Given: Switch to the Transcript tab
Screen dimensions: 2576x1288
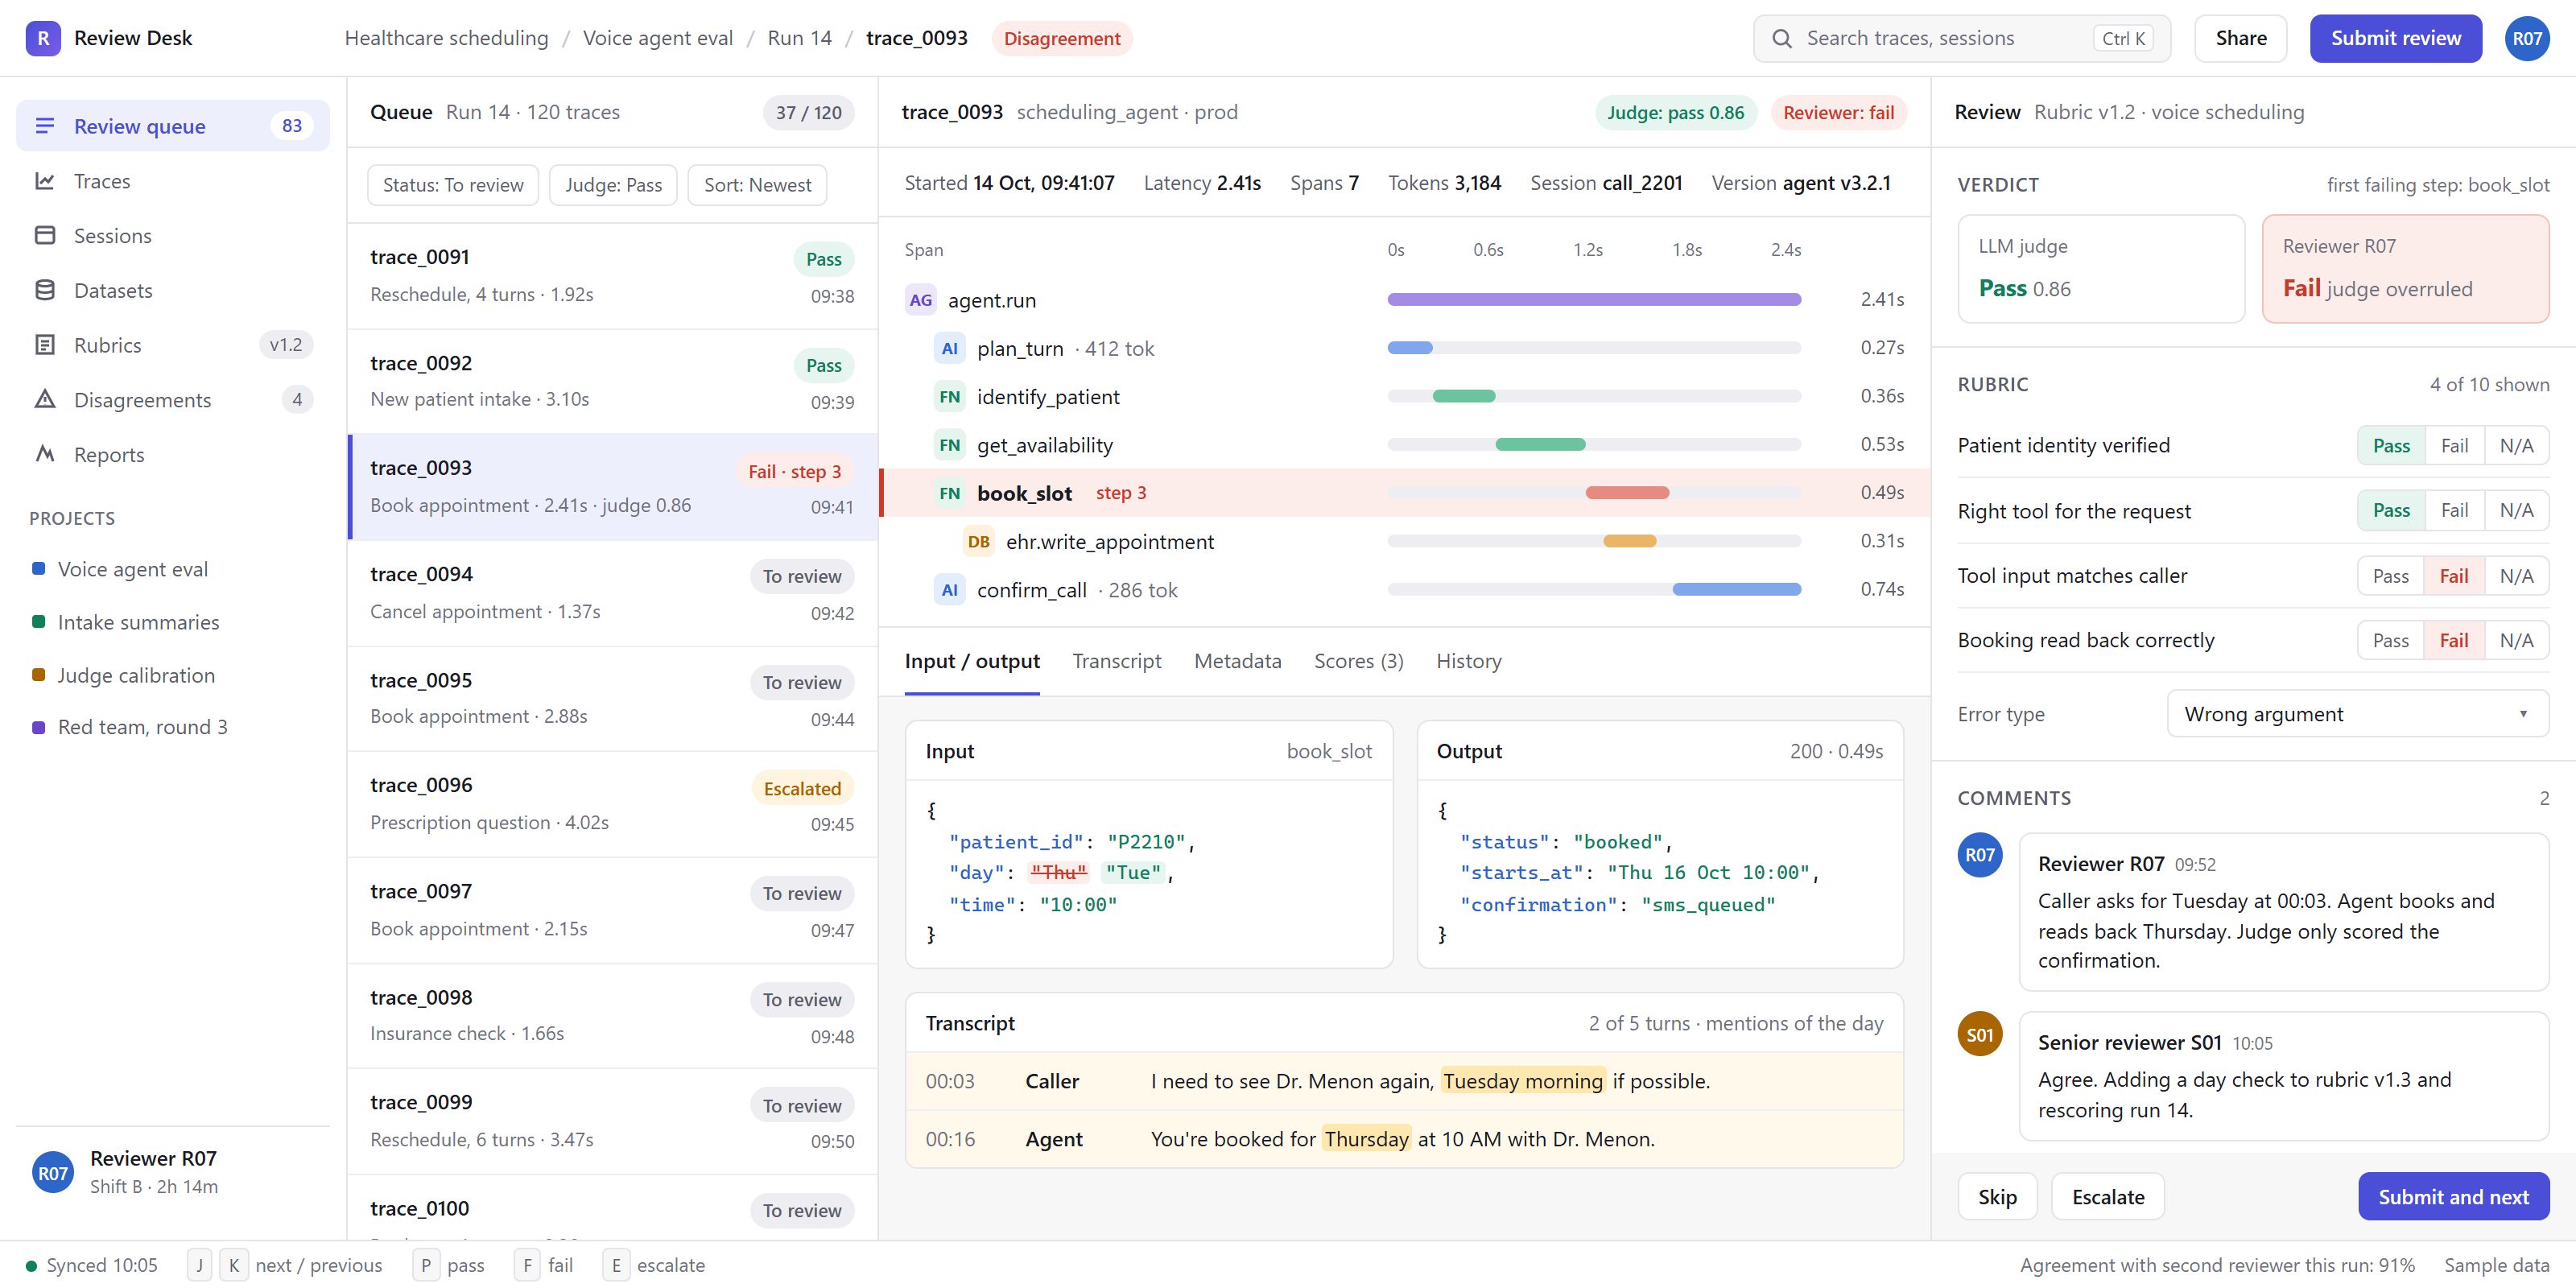Looking at the screenshot, I should point(1116,661).
